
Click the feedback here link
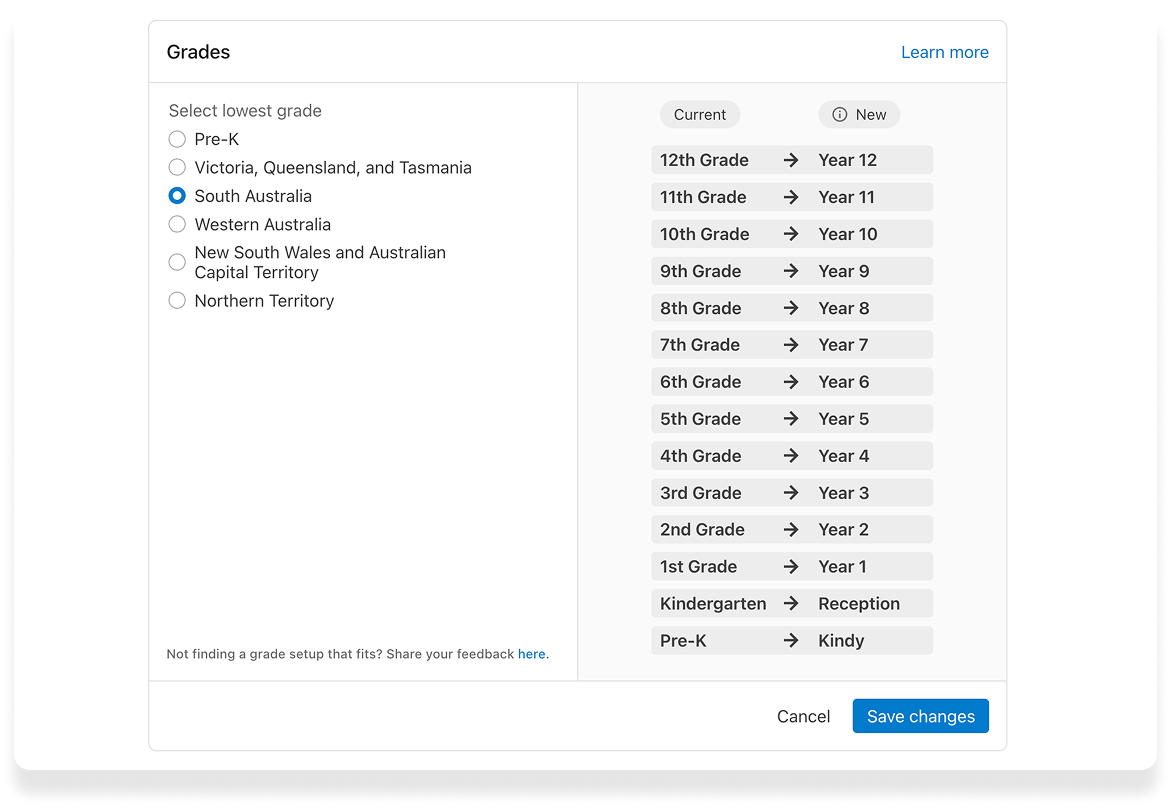pyautogui.click(x=531, y=654)
